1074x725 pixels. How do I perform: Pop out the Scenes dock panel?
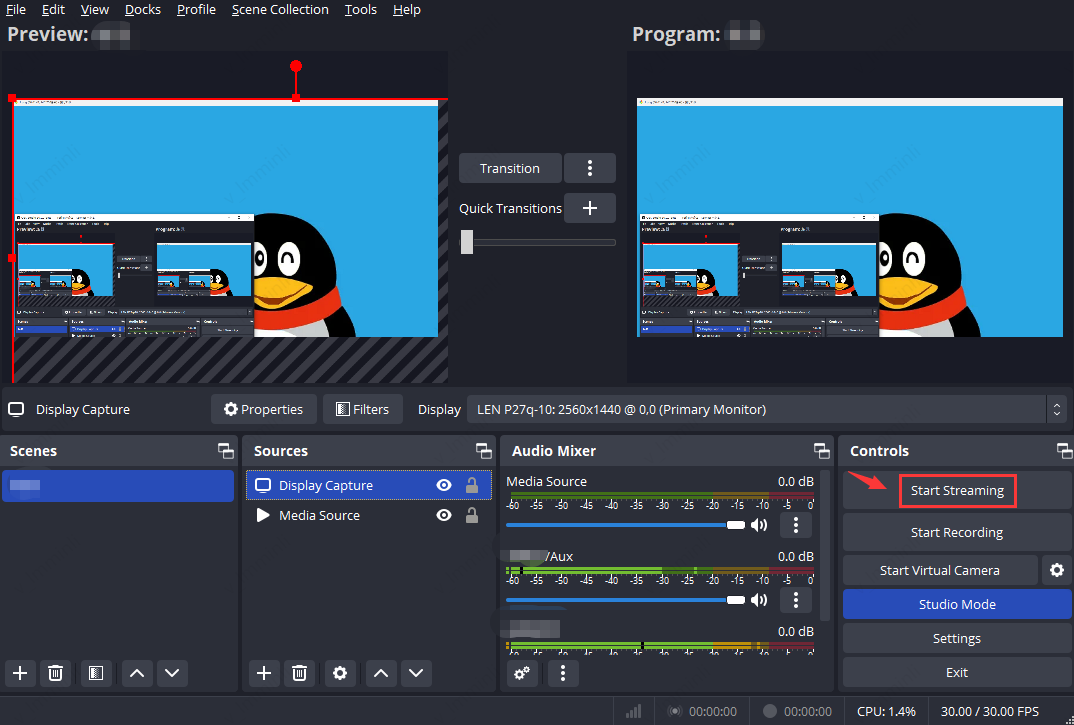(225, 450)
